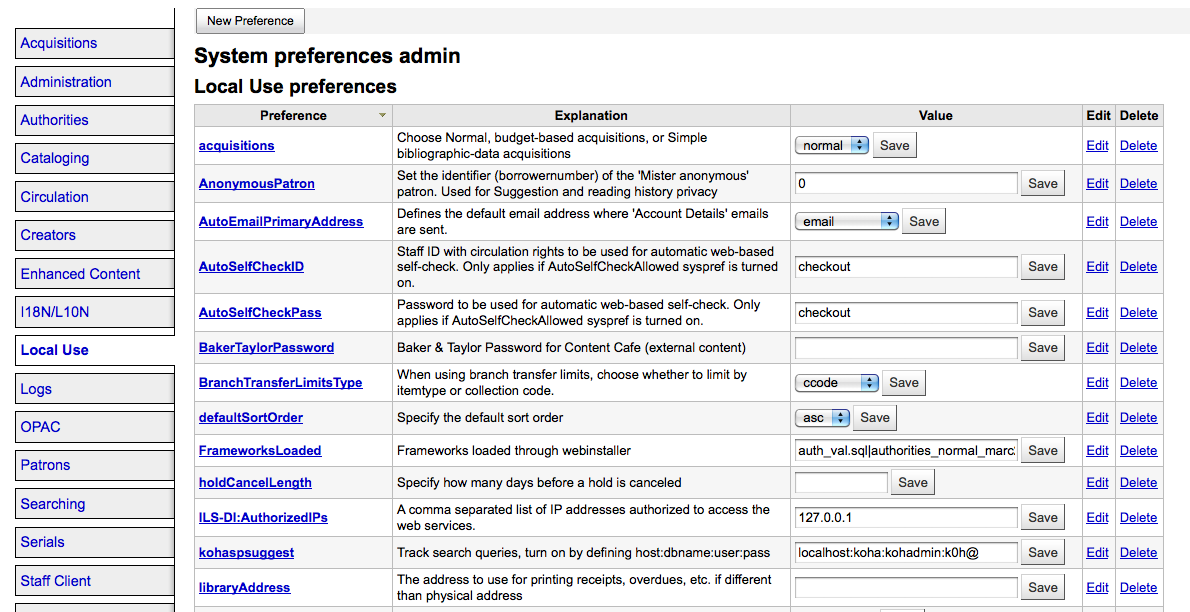
Task: Delete the BakerTaylorPassword preference
Action: (1138, 348)
